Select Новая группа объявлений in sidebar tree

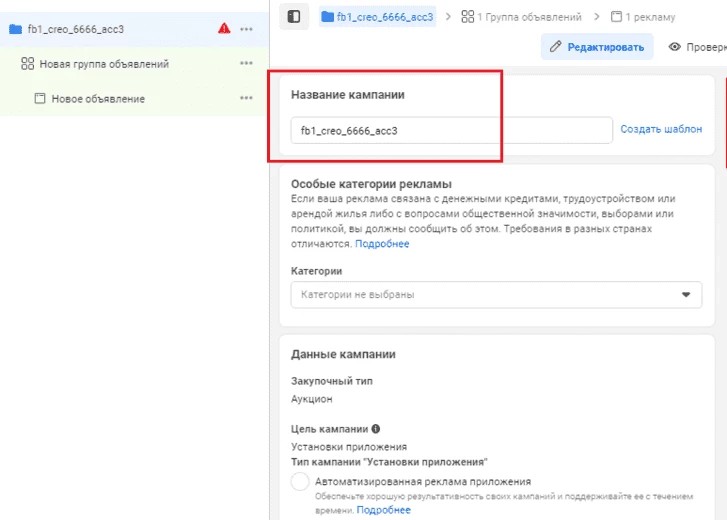coord(134,63)
